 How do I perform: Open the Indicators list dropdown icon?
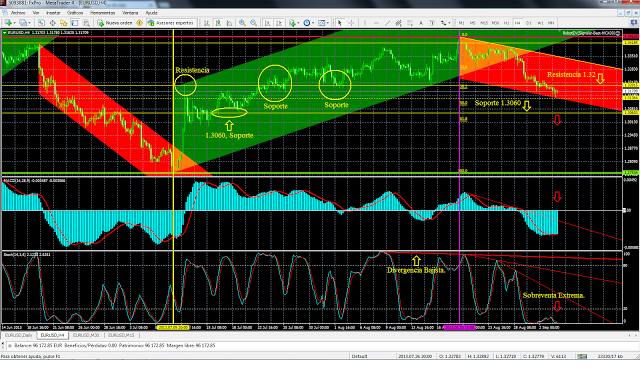[x=293, y=23]
